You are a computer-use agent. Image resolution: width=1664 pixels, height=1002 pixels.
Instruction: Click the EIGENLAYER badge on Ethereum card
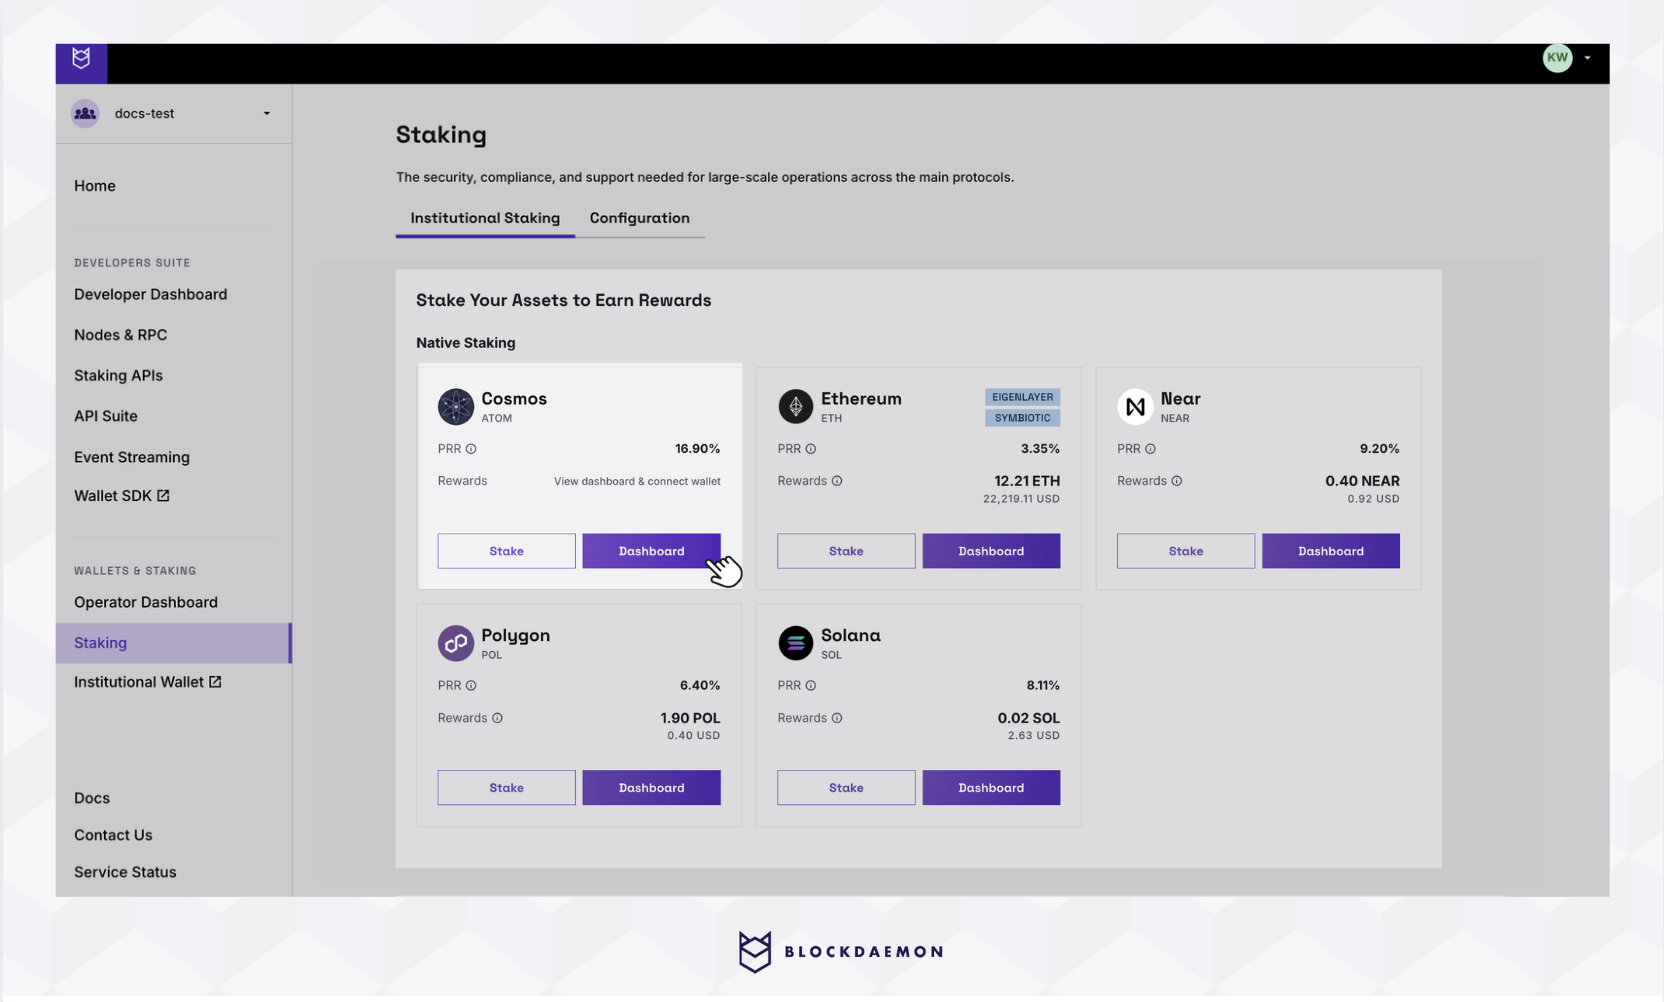[x=1022, y=397]
